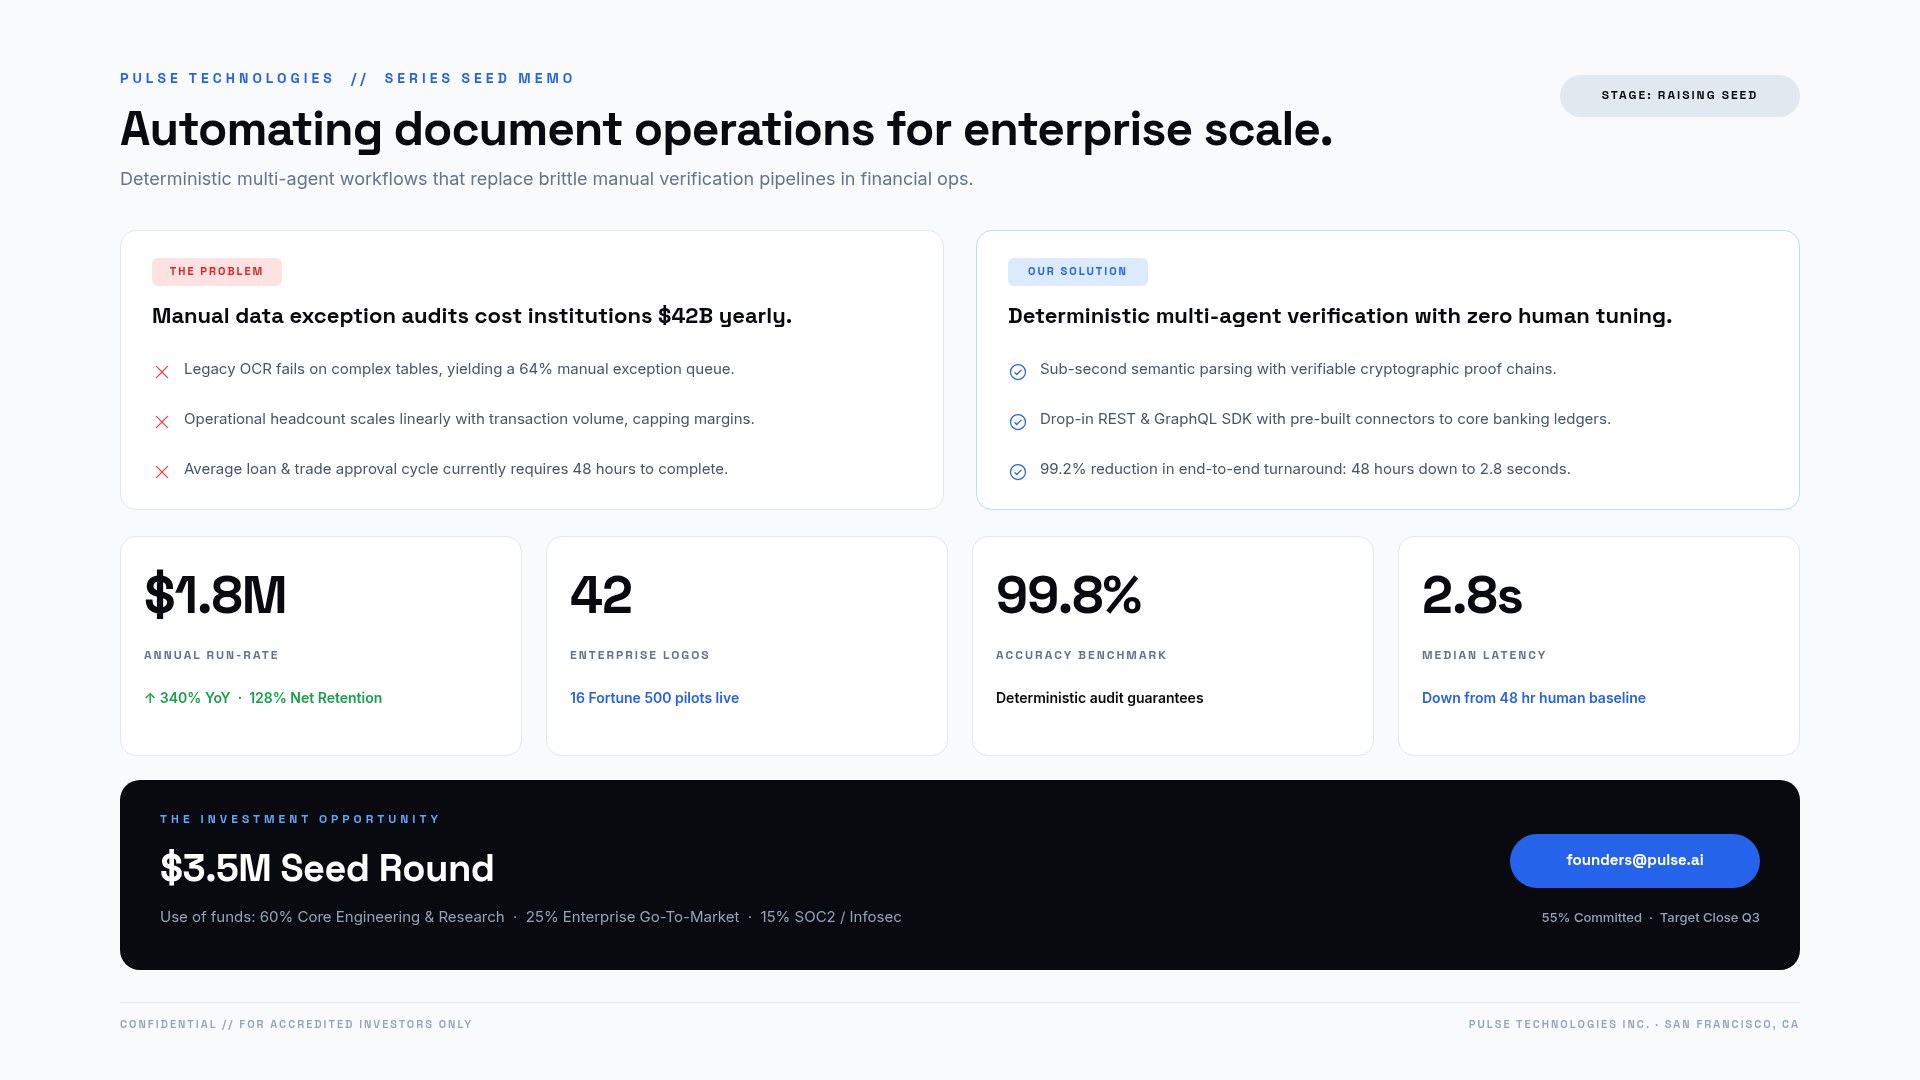Click the 340% YoY growth text

pos(194,698)
